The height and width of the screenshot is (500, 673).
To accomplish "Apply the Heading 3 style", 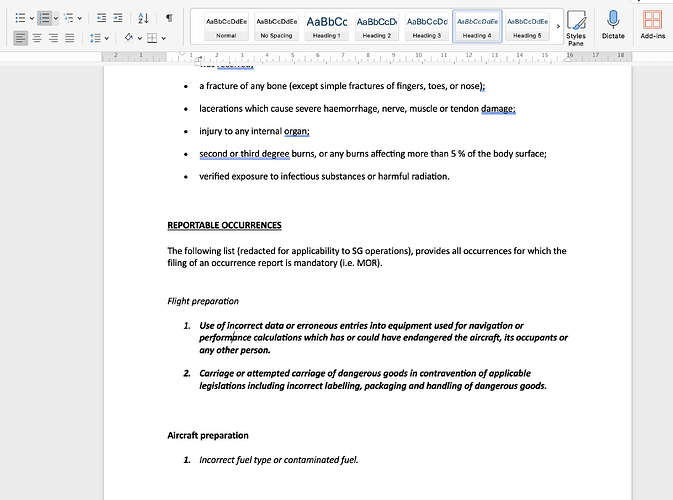I will (x=427, y=27).
